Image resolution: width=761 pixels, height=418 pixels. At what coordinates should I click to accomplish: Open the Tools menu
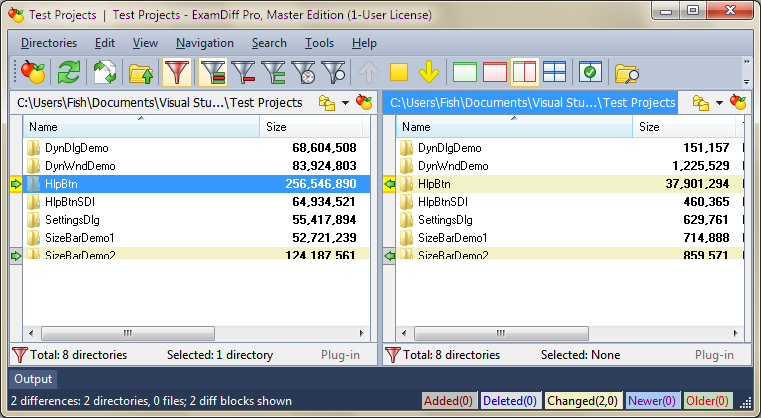[x=319, y=43]
